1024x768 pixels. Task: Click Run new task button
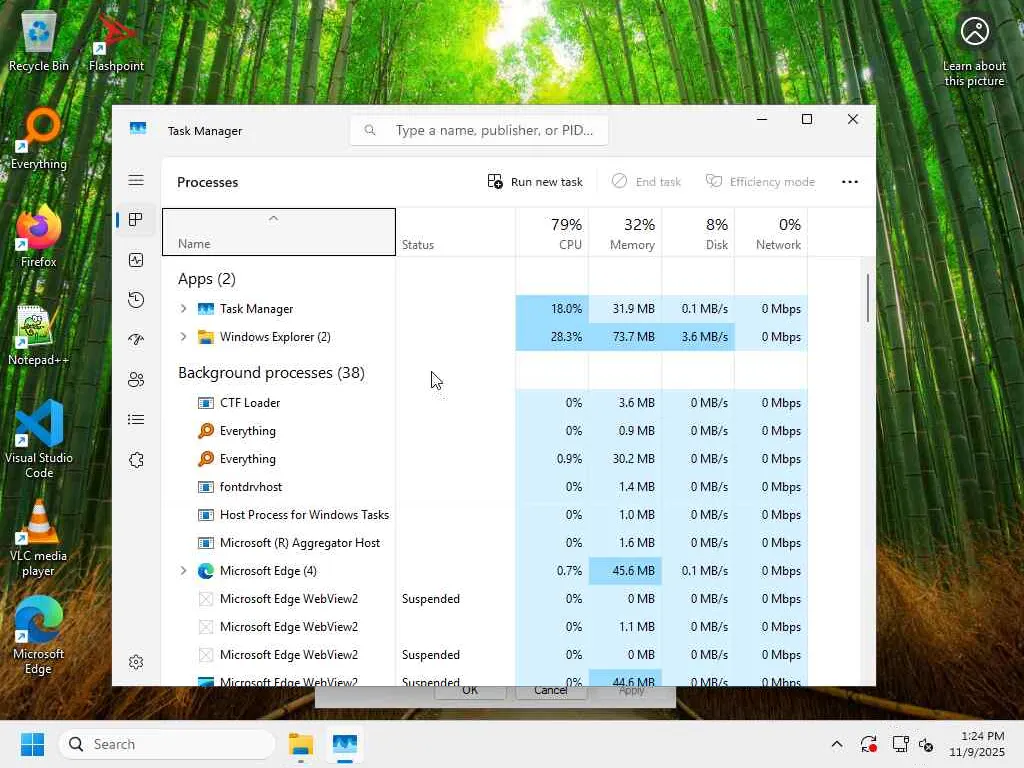[x=535, y=182]
